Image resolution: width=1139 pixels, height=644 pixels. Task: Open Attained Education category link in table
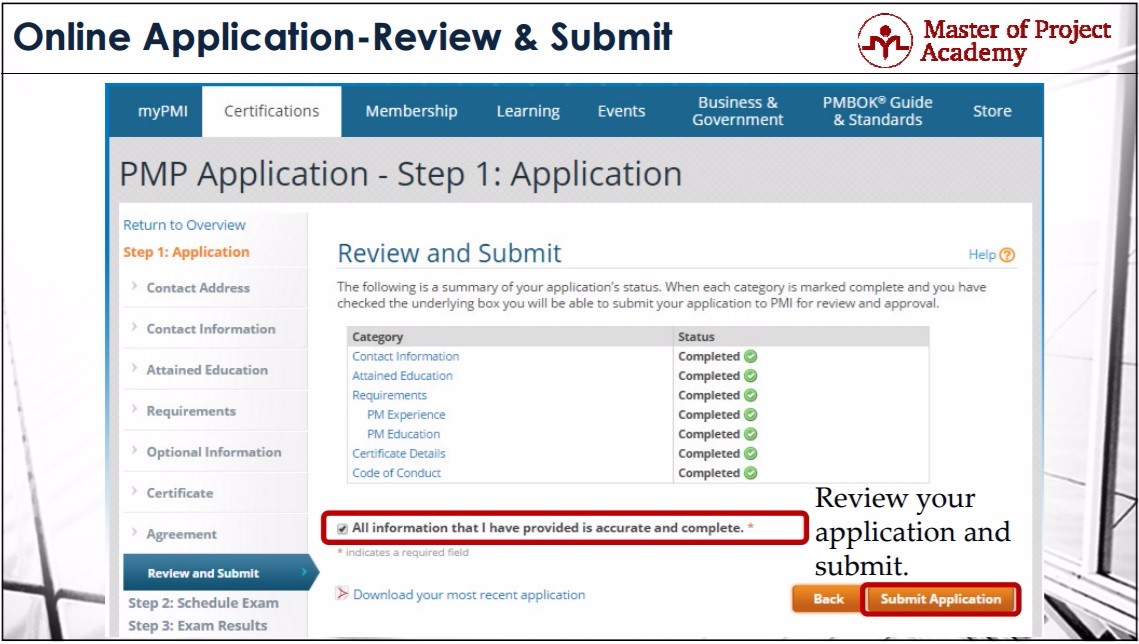coord(402,376)
